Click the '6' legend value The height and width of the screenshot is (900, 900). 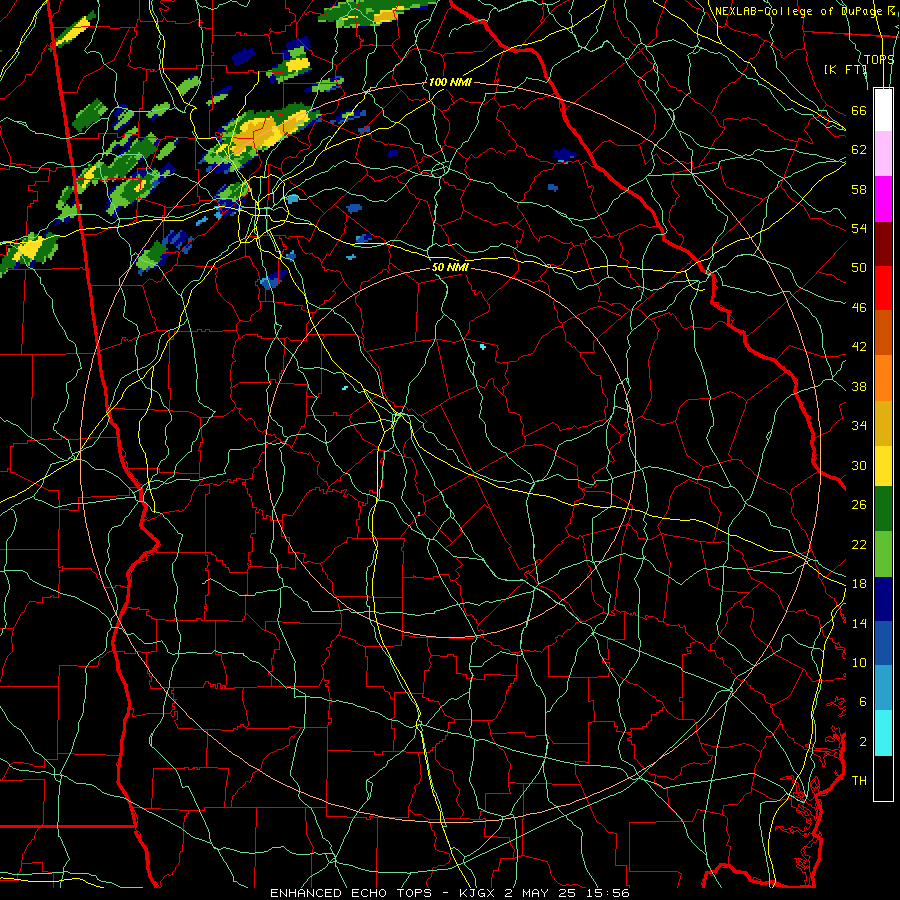863,702
